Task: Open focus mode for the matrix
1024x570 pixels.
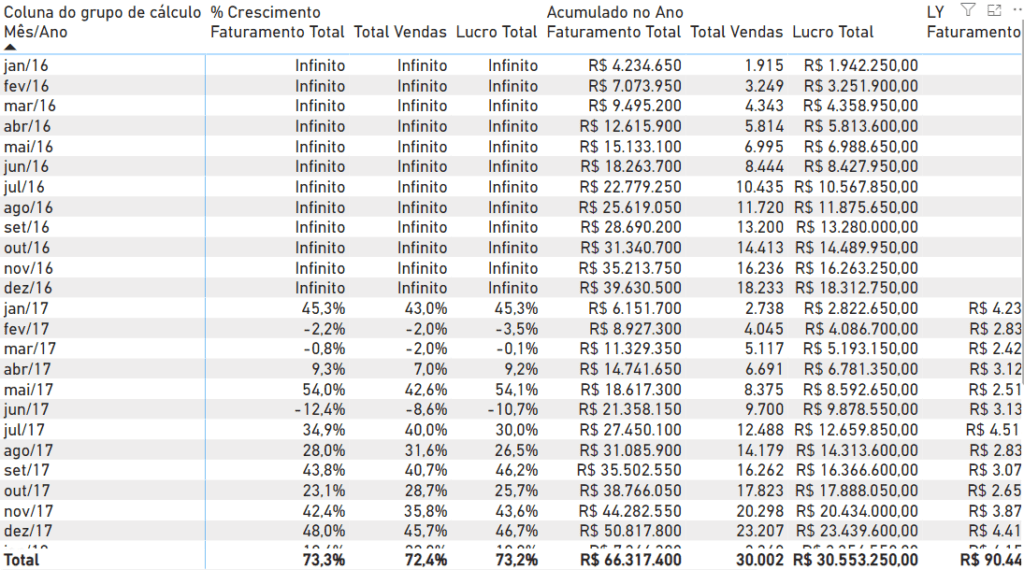Action: pyautogui.click(x=993, y=10)
